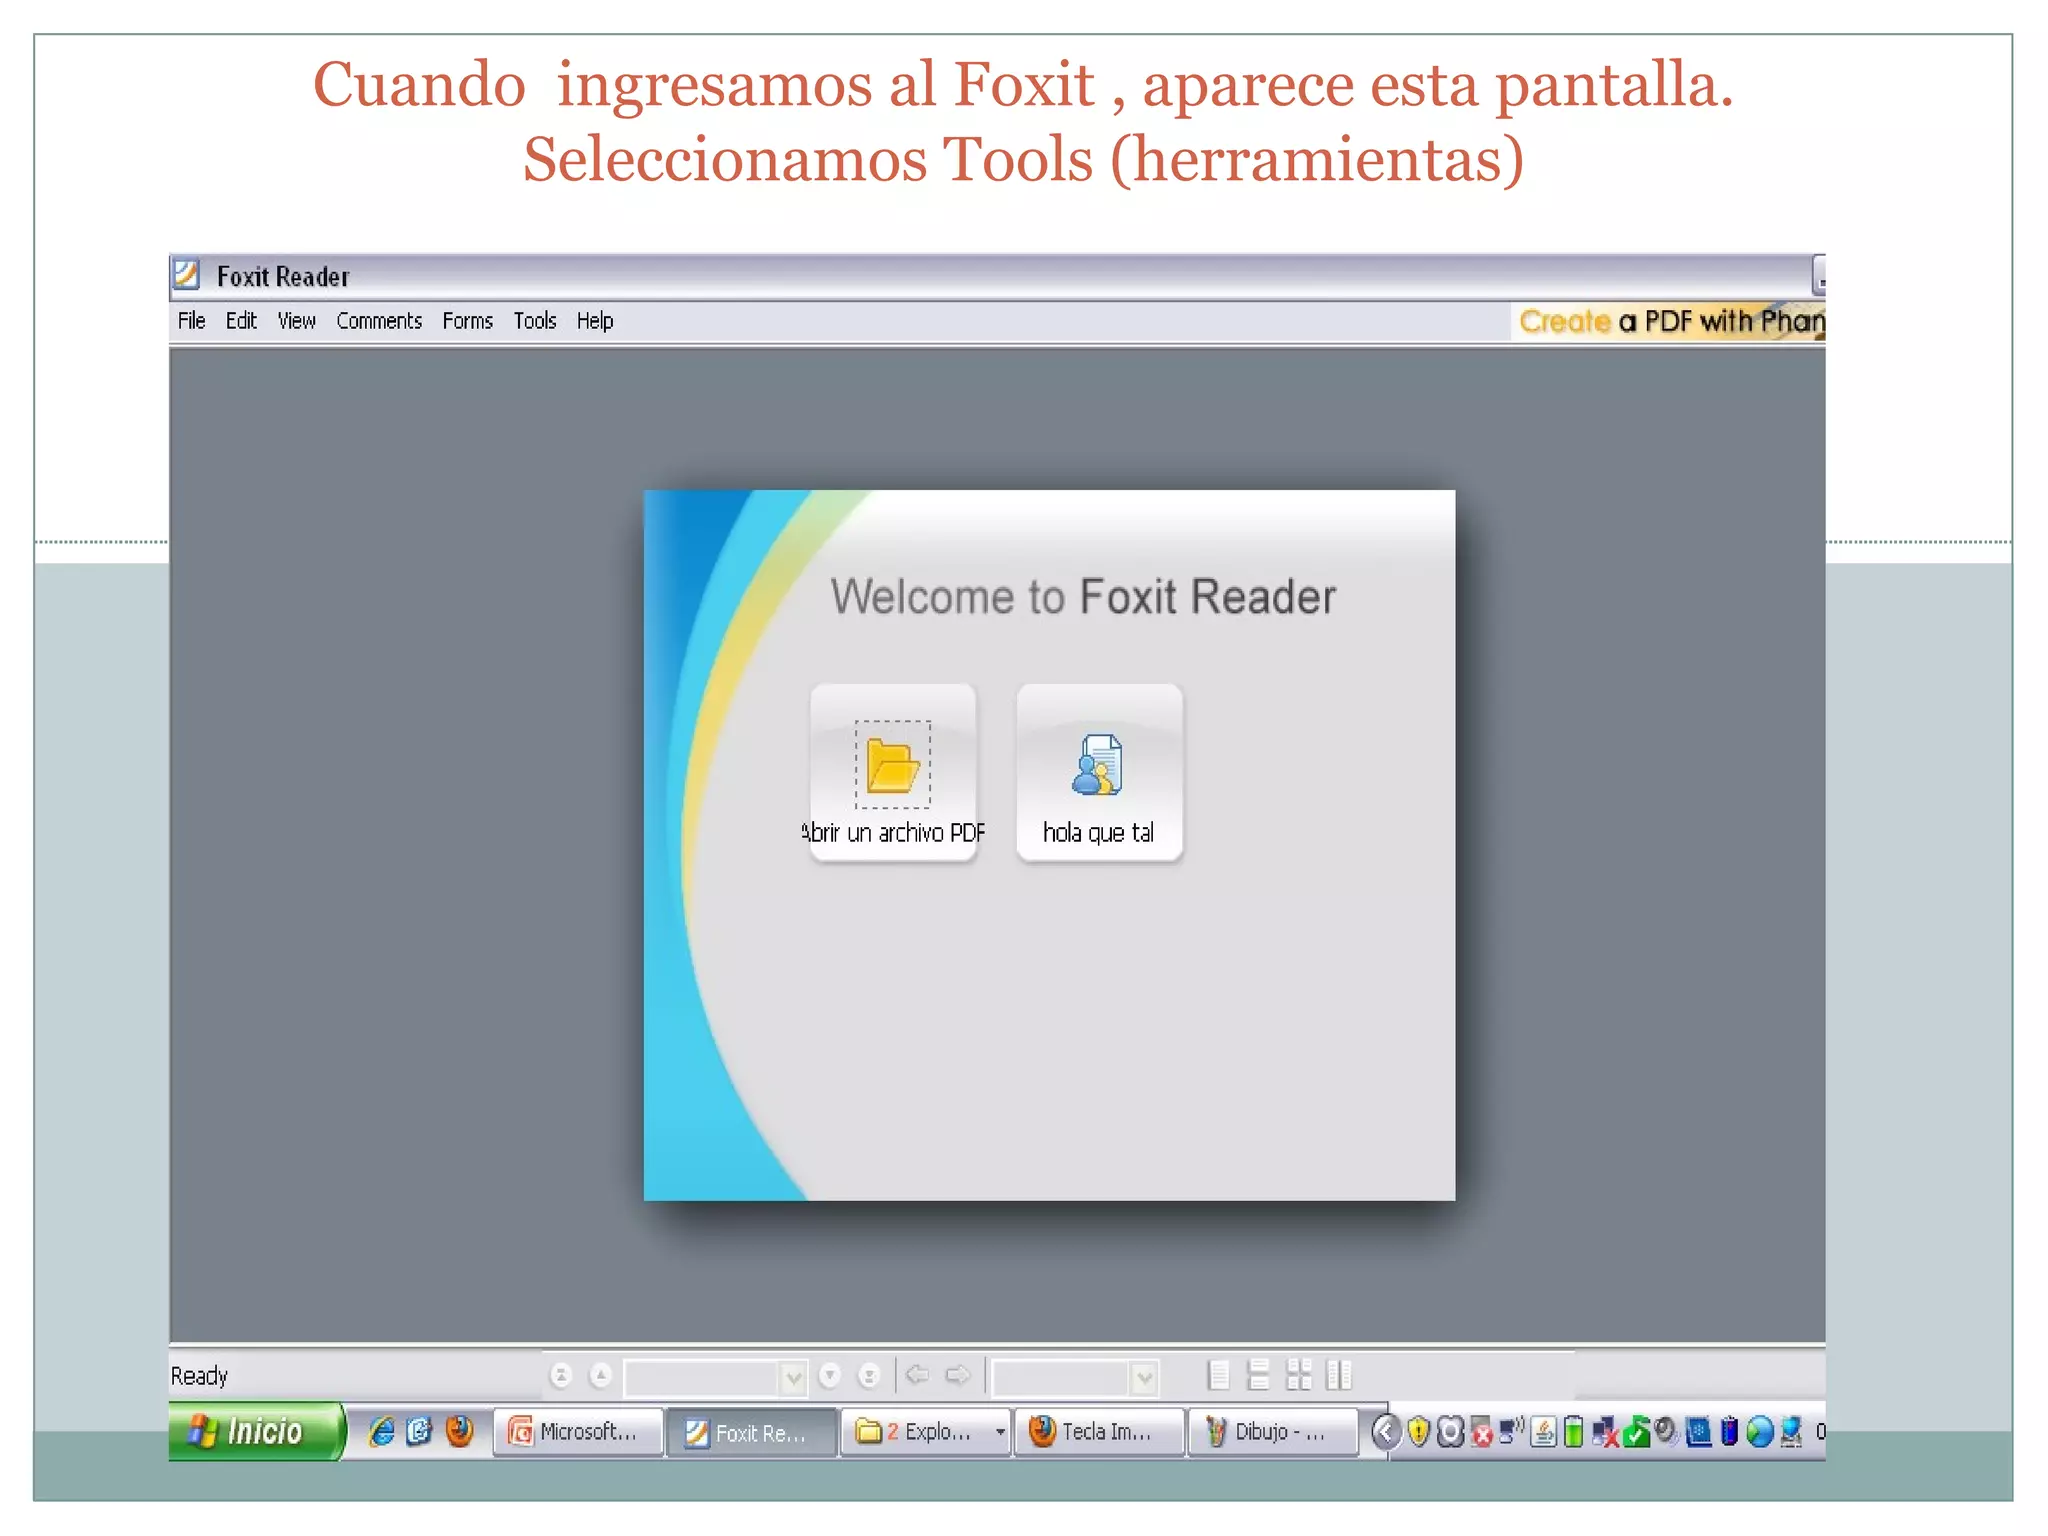The height and width of the screenshot is (1536, 2048).
Task: Click the next view forward arrow
Action: coord(958,1376)
